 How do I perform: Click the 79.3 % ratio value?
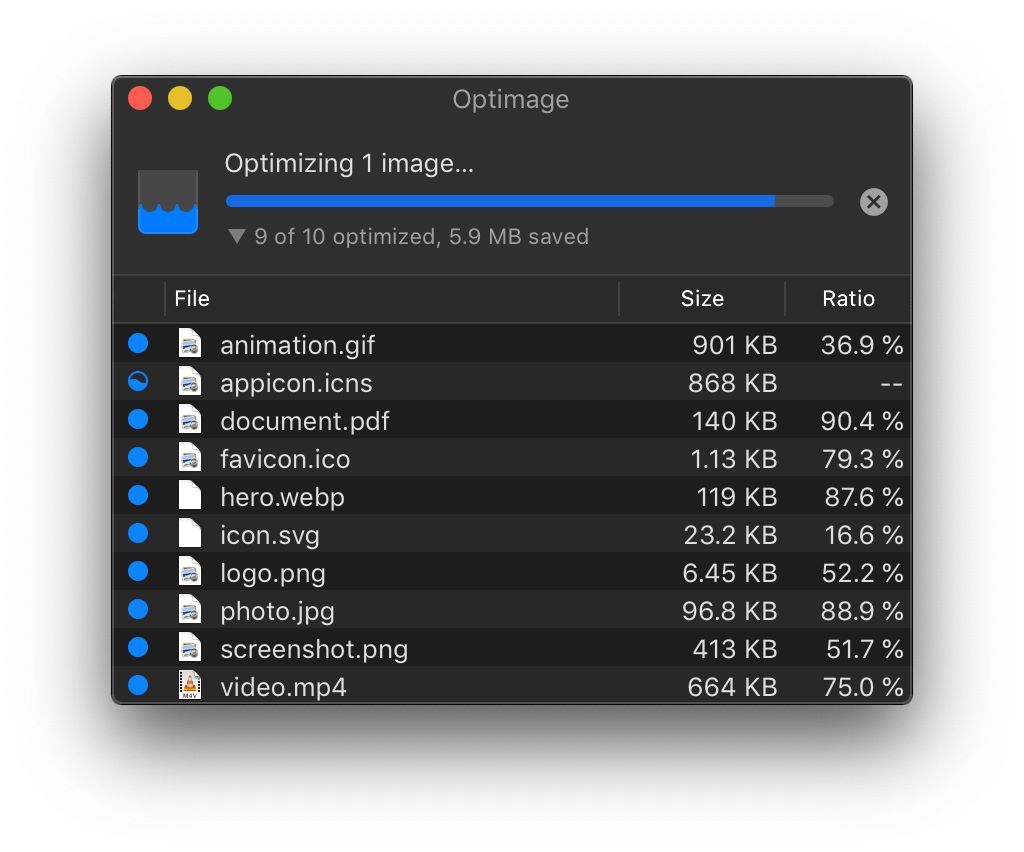pyautogui.click(x=863, y=459)
